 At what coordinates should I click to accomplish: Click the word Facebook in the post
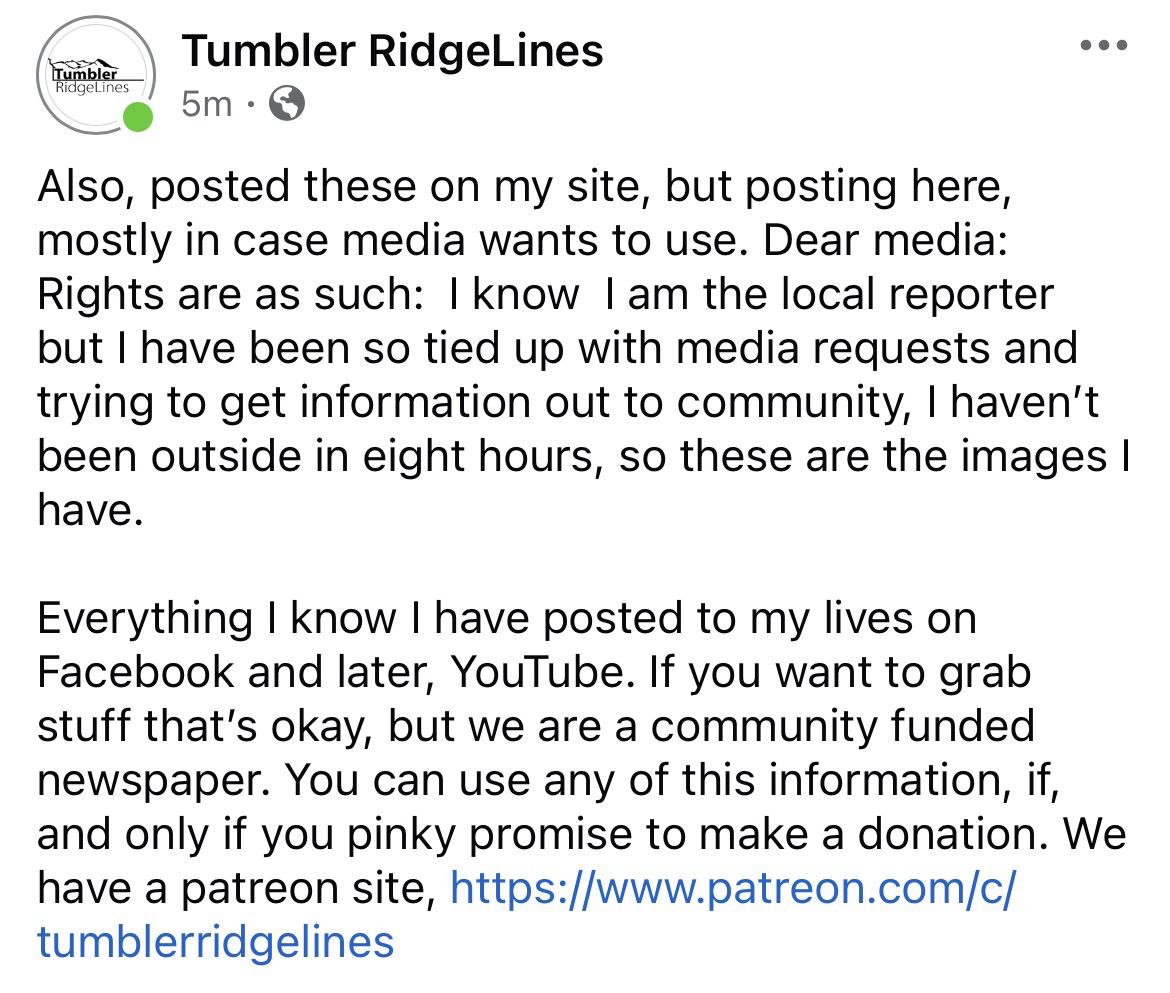pyautogui.click(x=136, y=672)
